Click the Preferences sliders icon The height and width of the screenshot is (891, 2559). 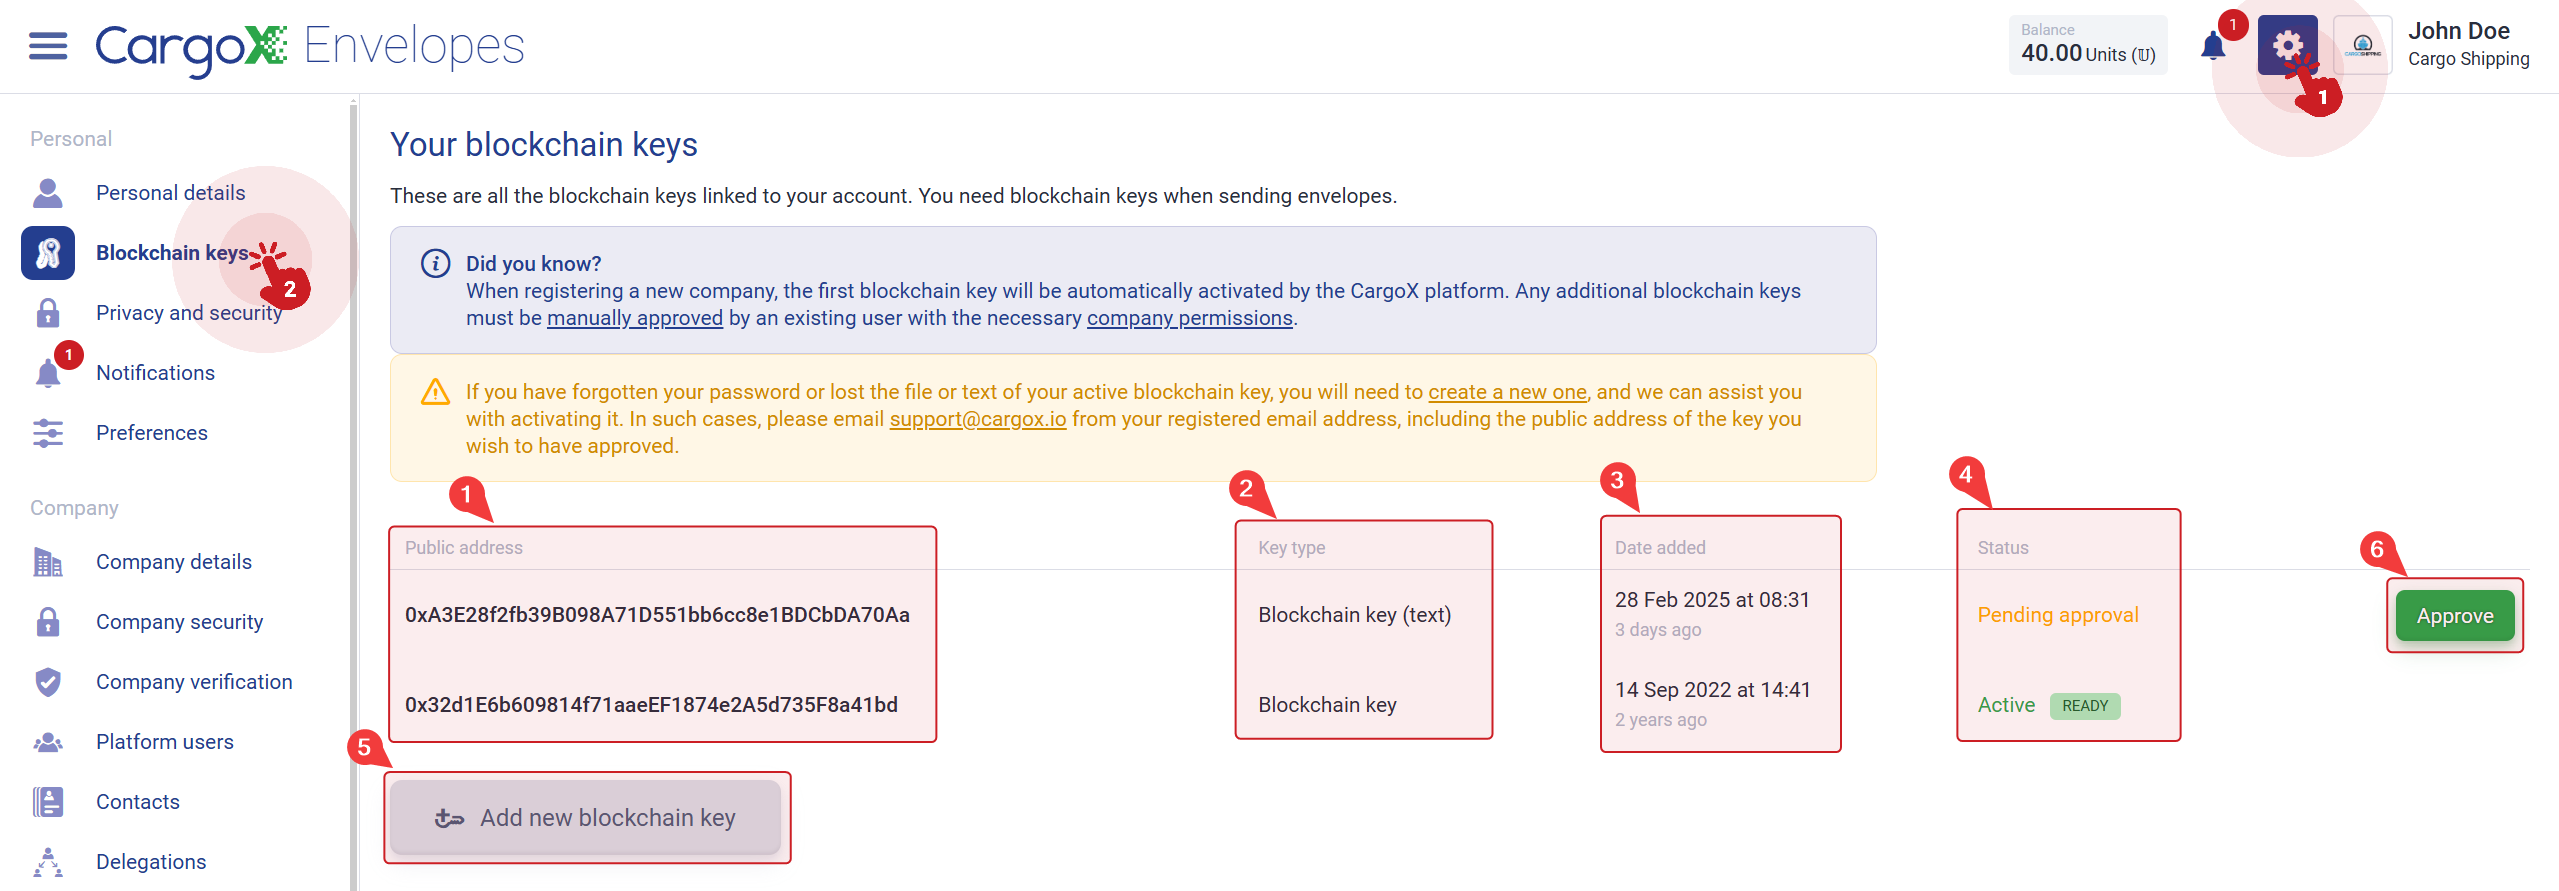coord(48,433)
